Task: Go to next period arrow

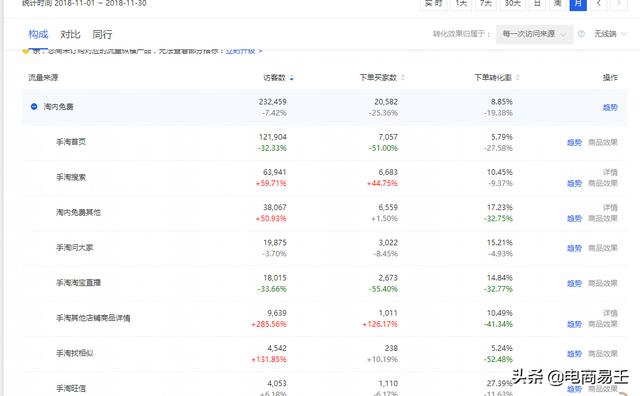Action: [x=619, y=4]
